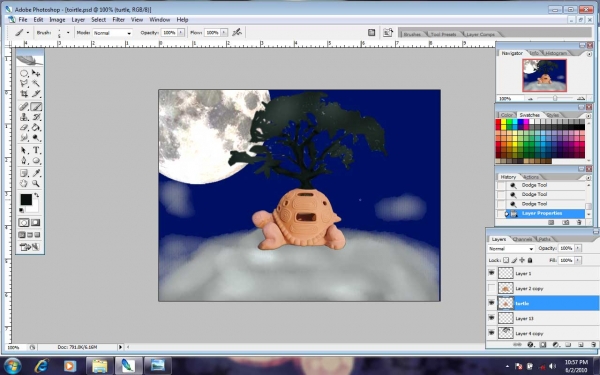The image size is (600, 375).
Task: Open the Image menu
Action: [x=57, y=20]
